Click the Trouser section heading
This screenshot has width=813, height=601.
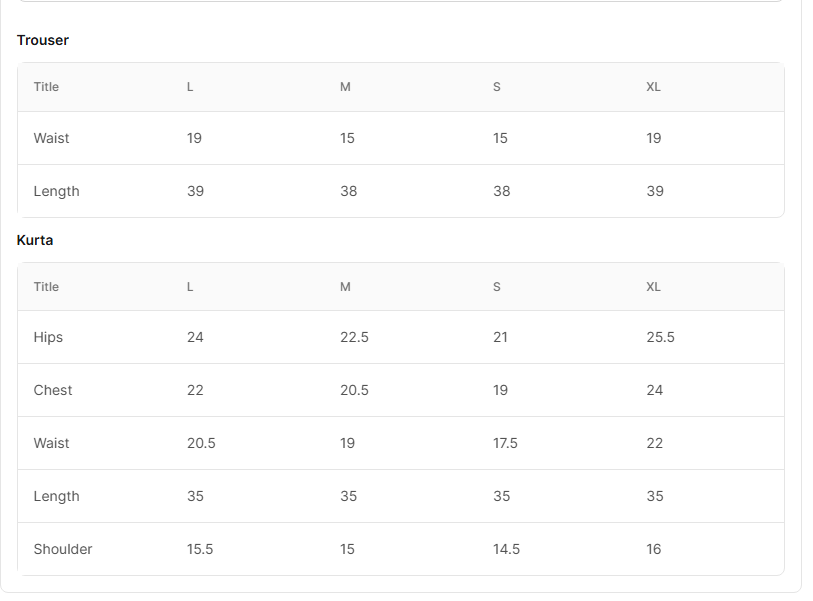(43, 40)
